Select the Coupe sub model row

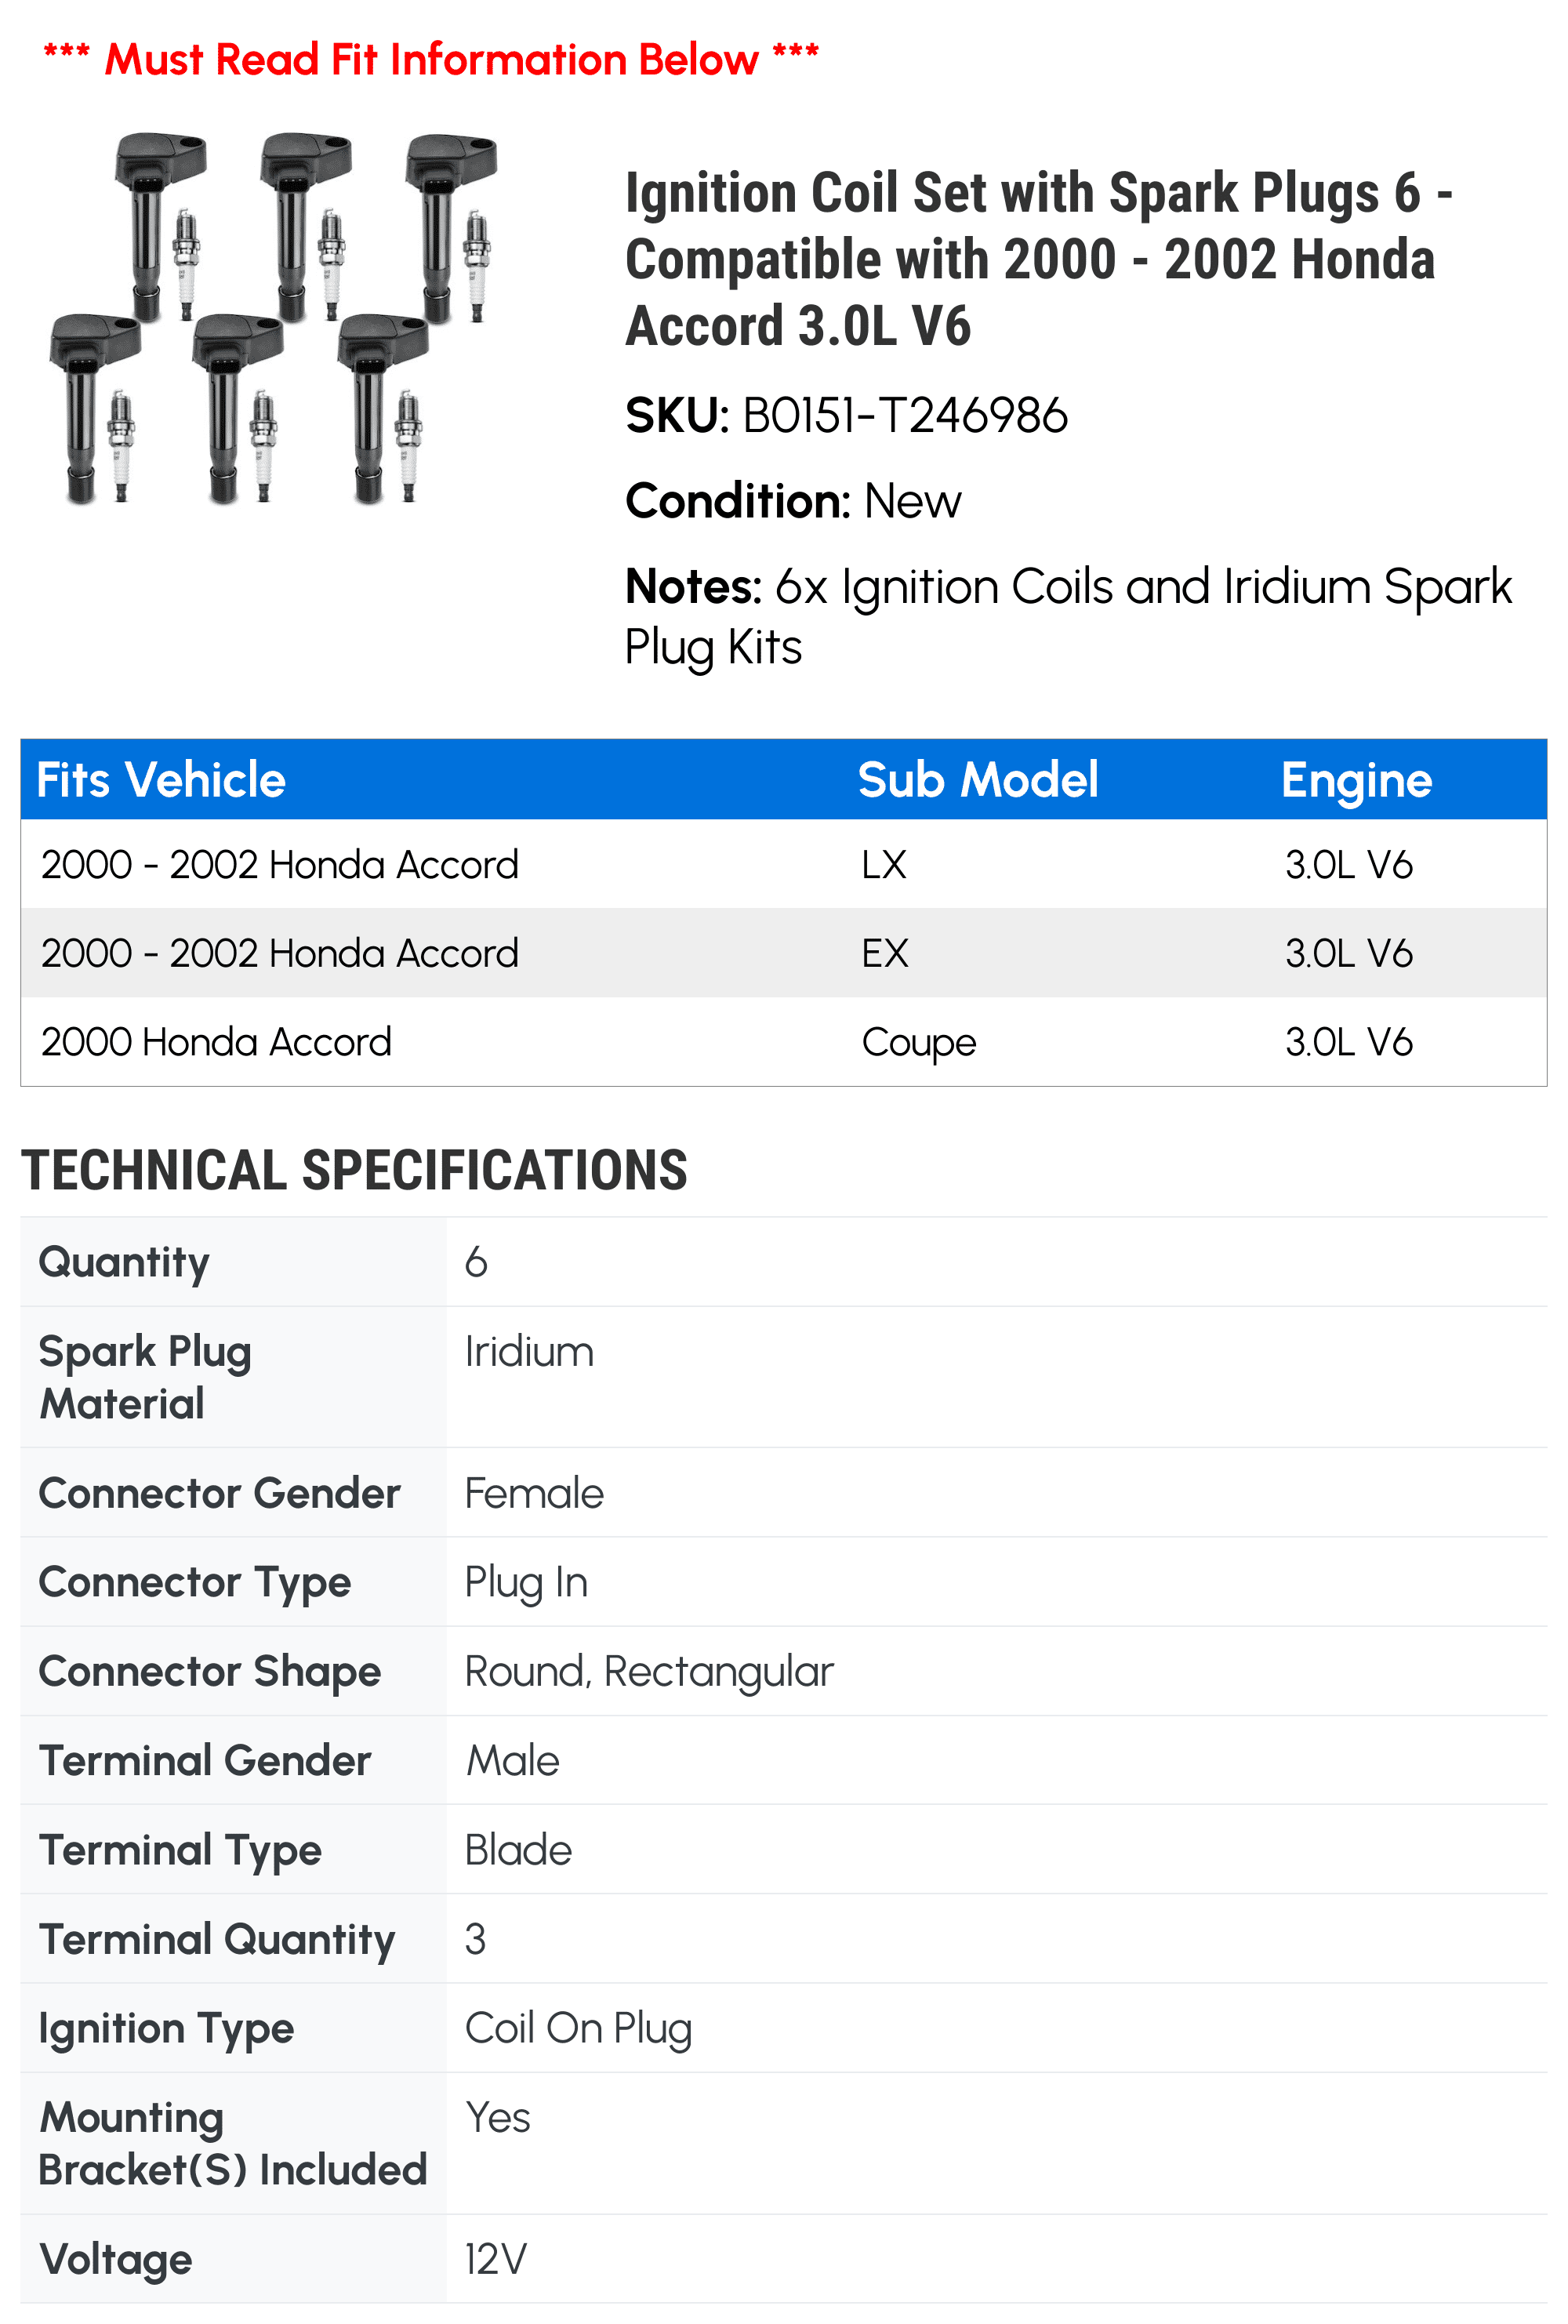click(784, 1042)
